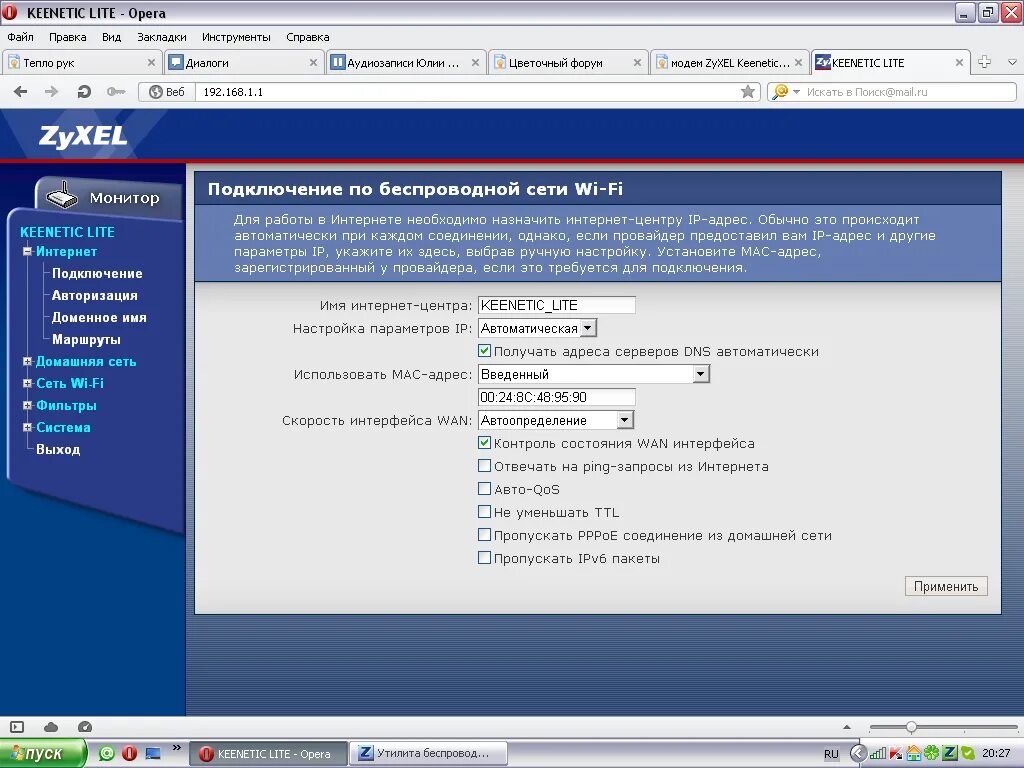The width and height of the screenshot is (1024, 768).
Task: Toggle automatic DNS servers checkbox
Action: point(485,351)
